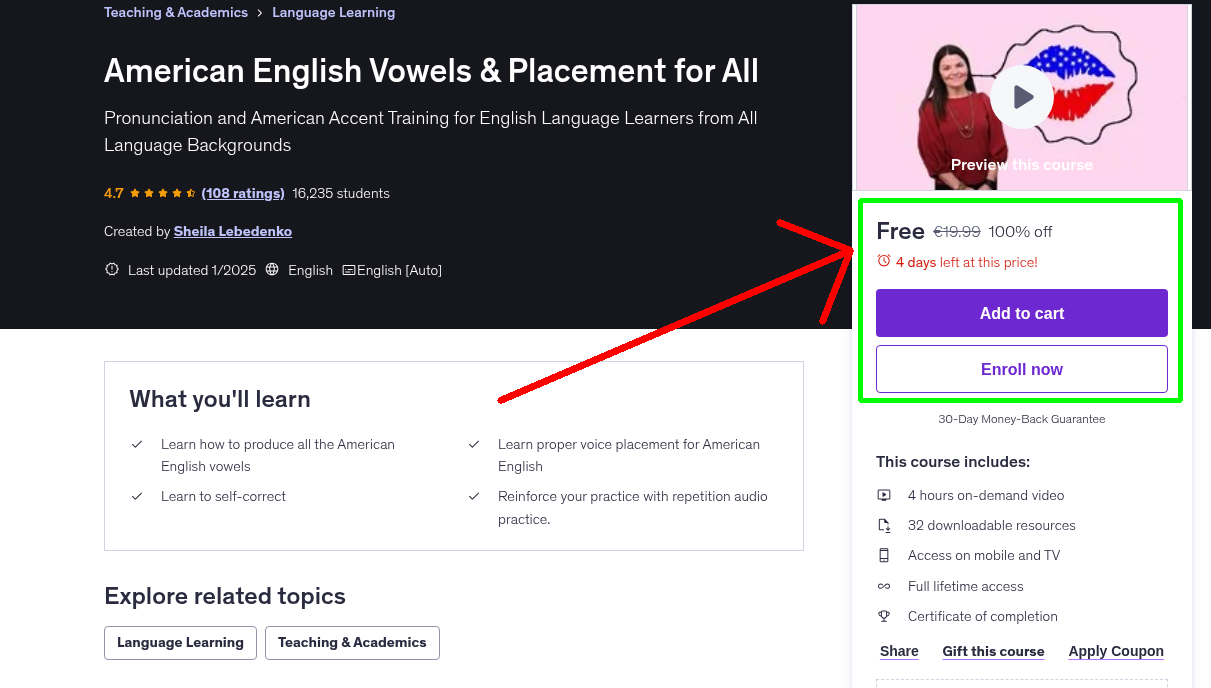Click the Free price label
Viewport: 1211px width, 688px height.
tap(900, 231)
